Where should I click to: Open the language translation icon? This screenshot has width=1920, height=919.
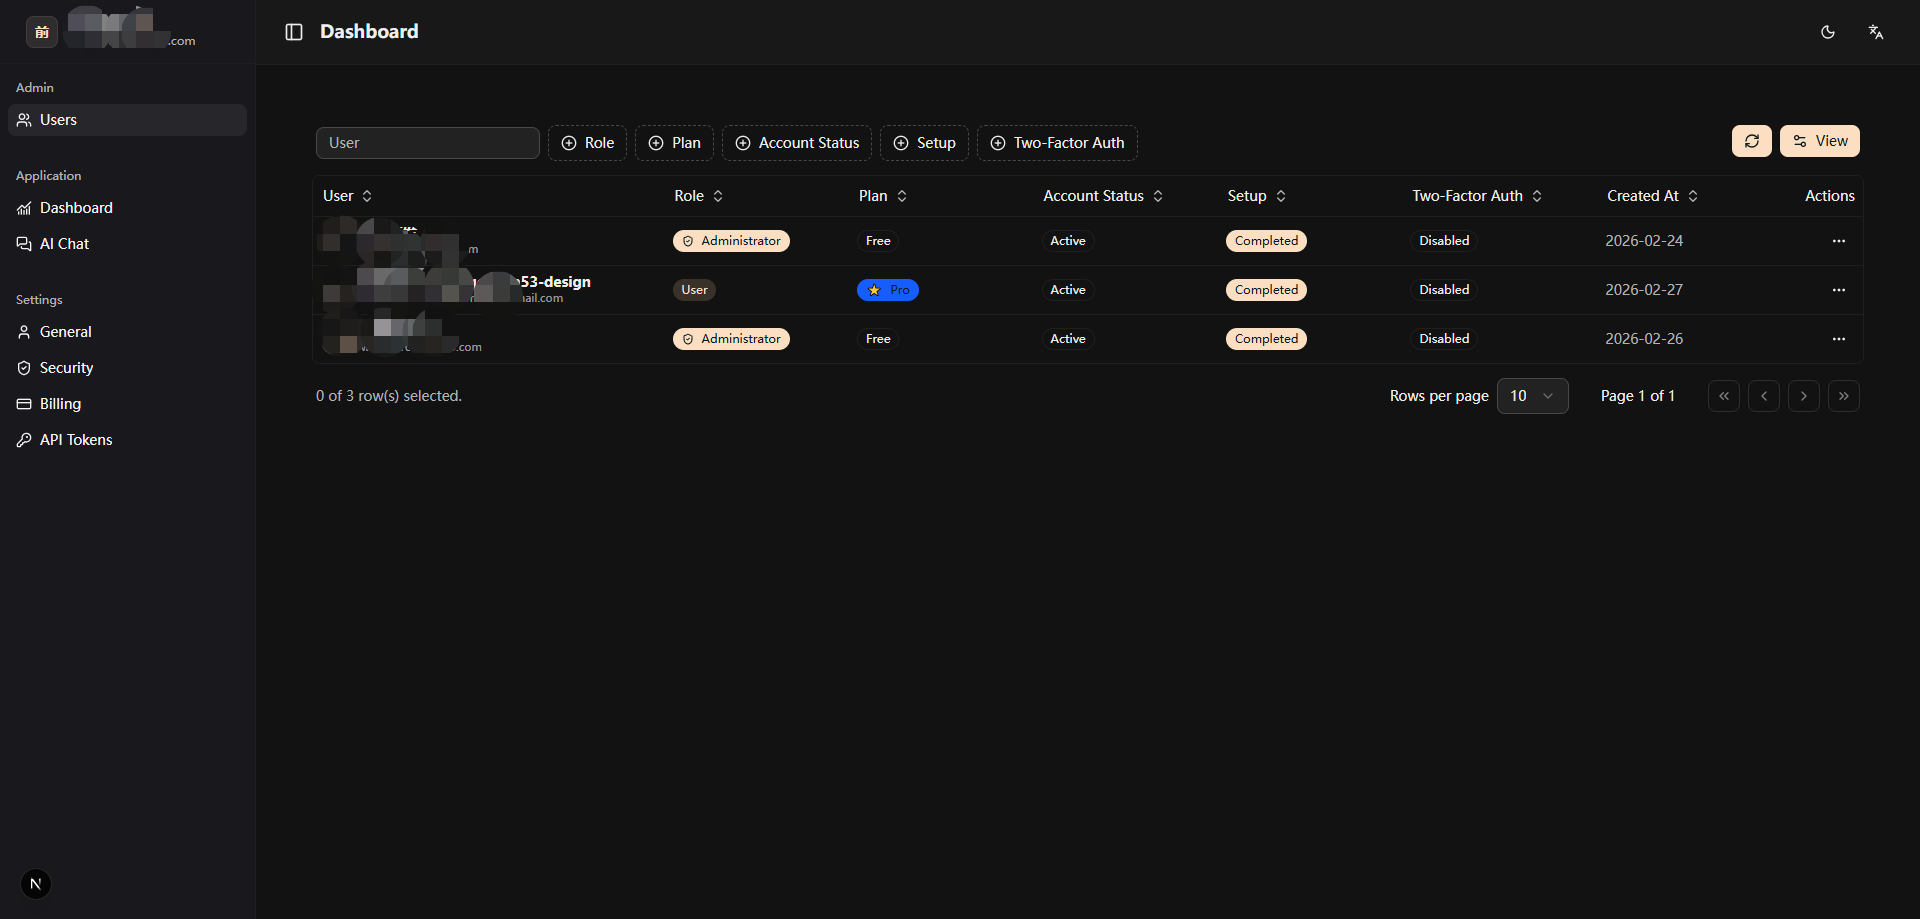[1875, 32]
